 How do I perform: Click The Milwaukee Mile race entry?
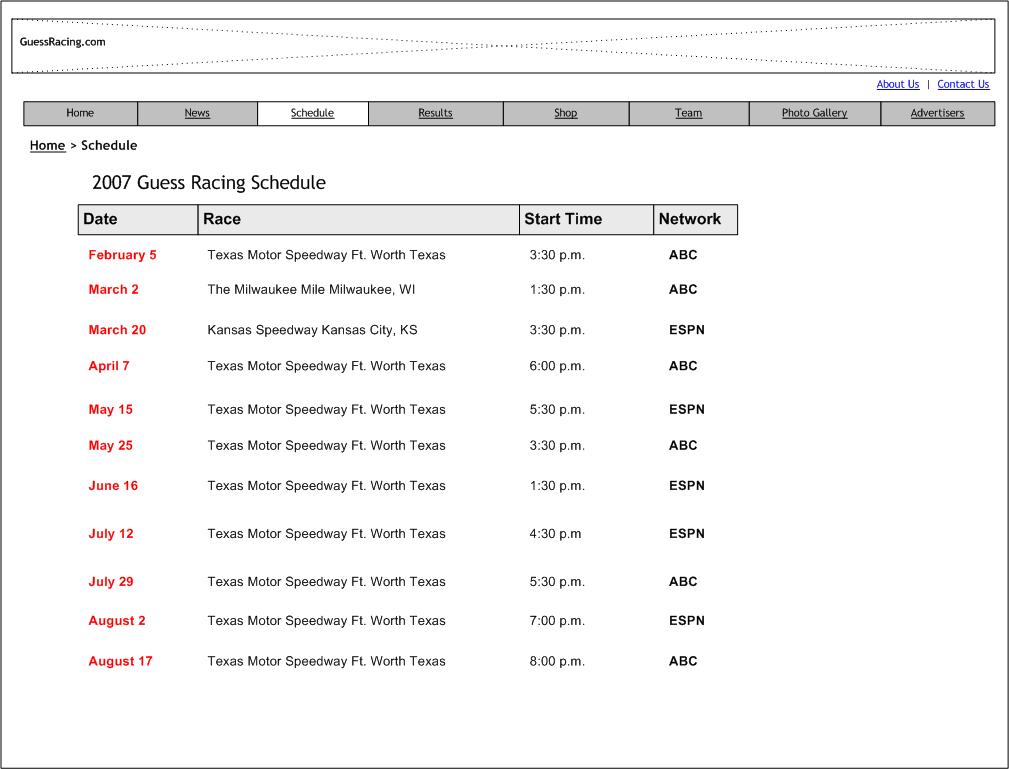[x=311, y=290]
